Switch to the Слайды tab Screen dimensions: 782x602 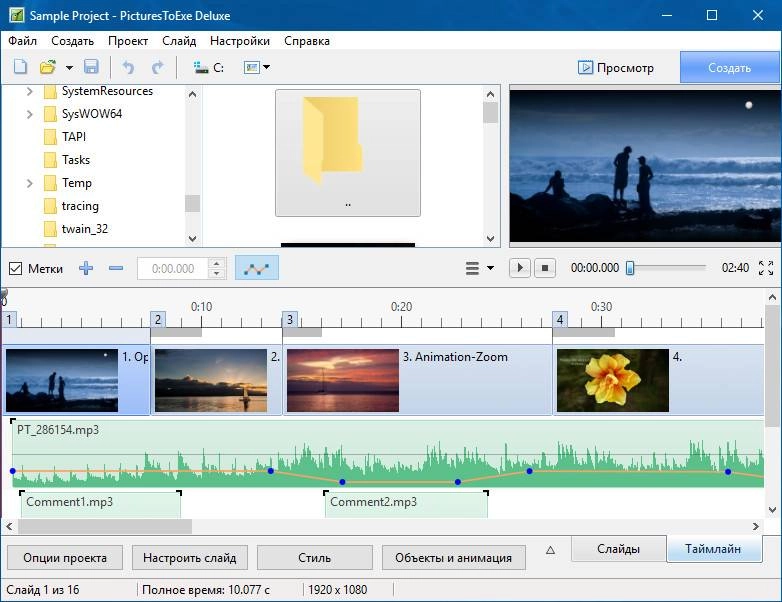pos(618,549)
